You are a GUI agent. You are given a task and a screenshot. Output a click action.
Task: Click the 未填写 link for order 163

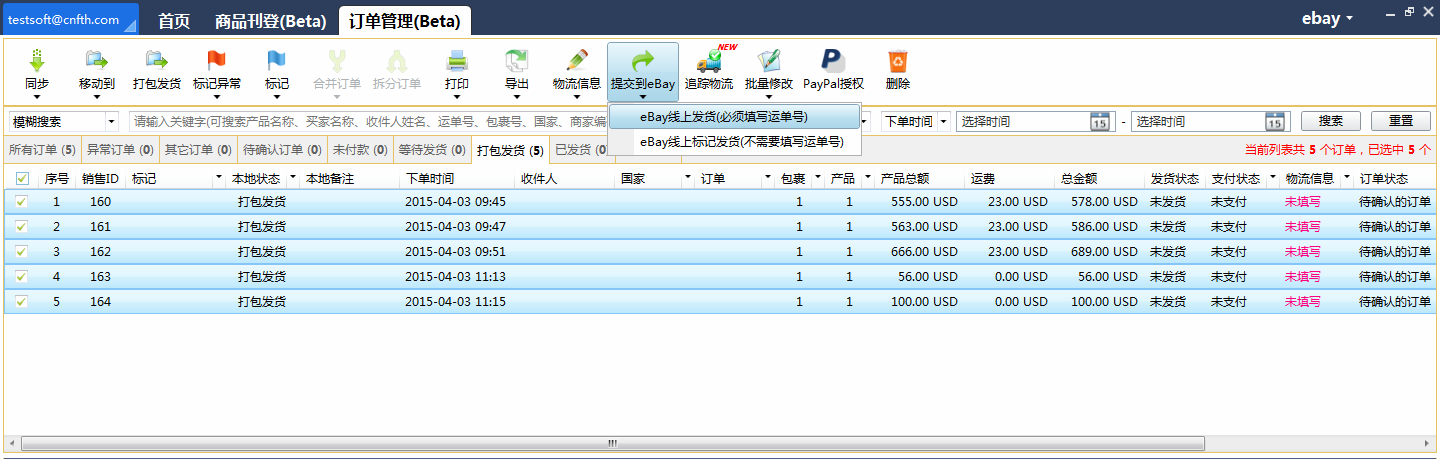coord(1302,277)
